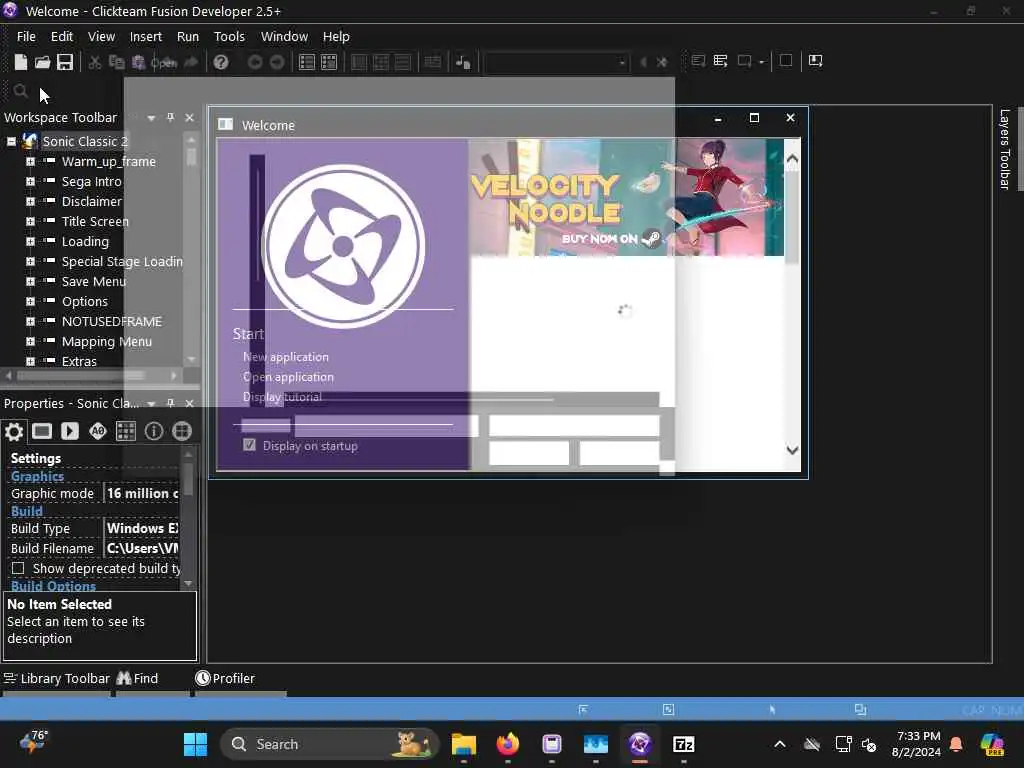Expand the Warm_up_frame tree node
Viewport: 1024px width, 768px height.
point(30,161)
